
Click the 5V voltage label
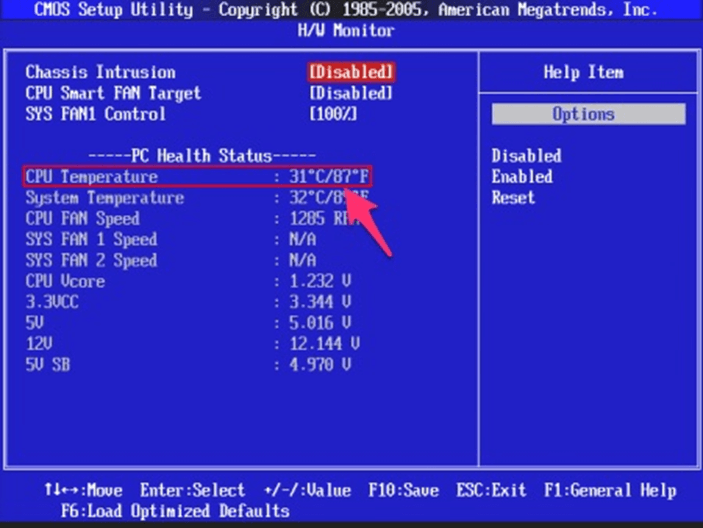click(35, 323)
